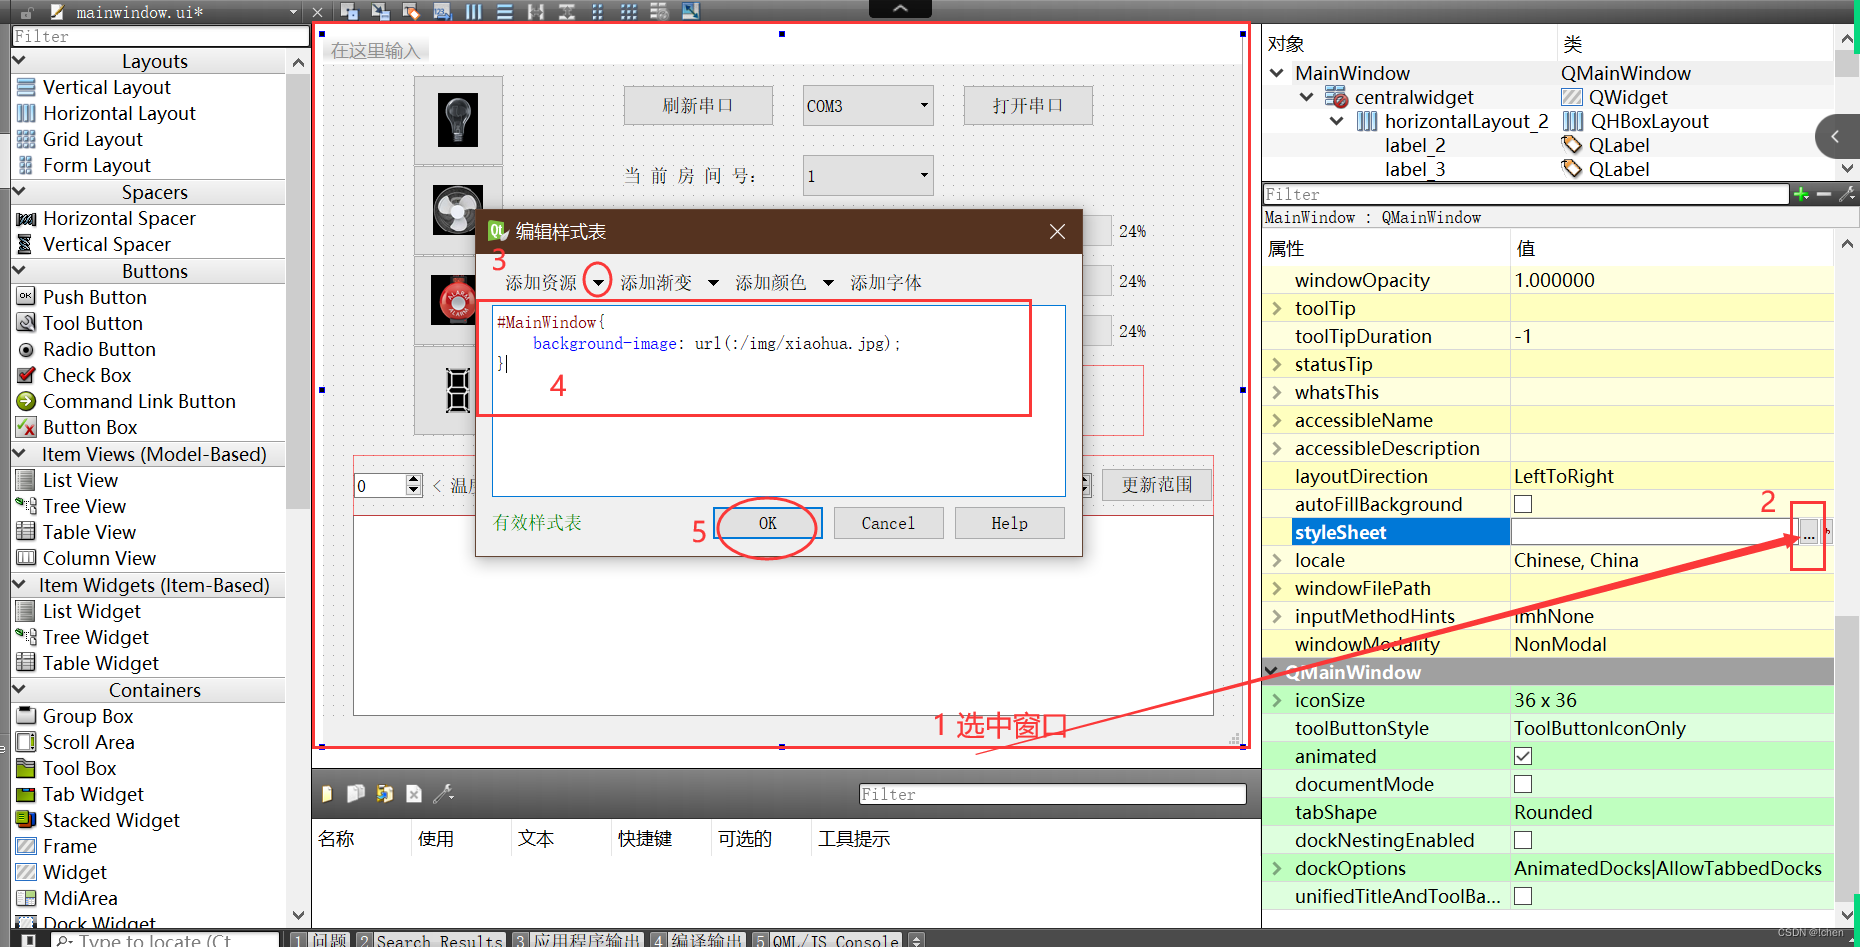The height and width of the screenshot is (947, 1860).
Task: Remove dynamic property with minus icon
Action: coord(1824,194)
